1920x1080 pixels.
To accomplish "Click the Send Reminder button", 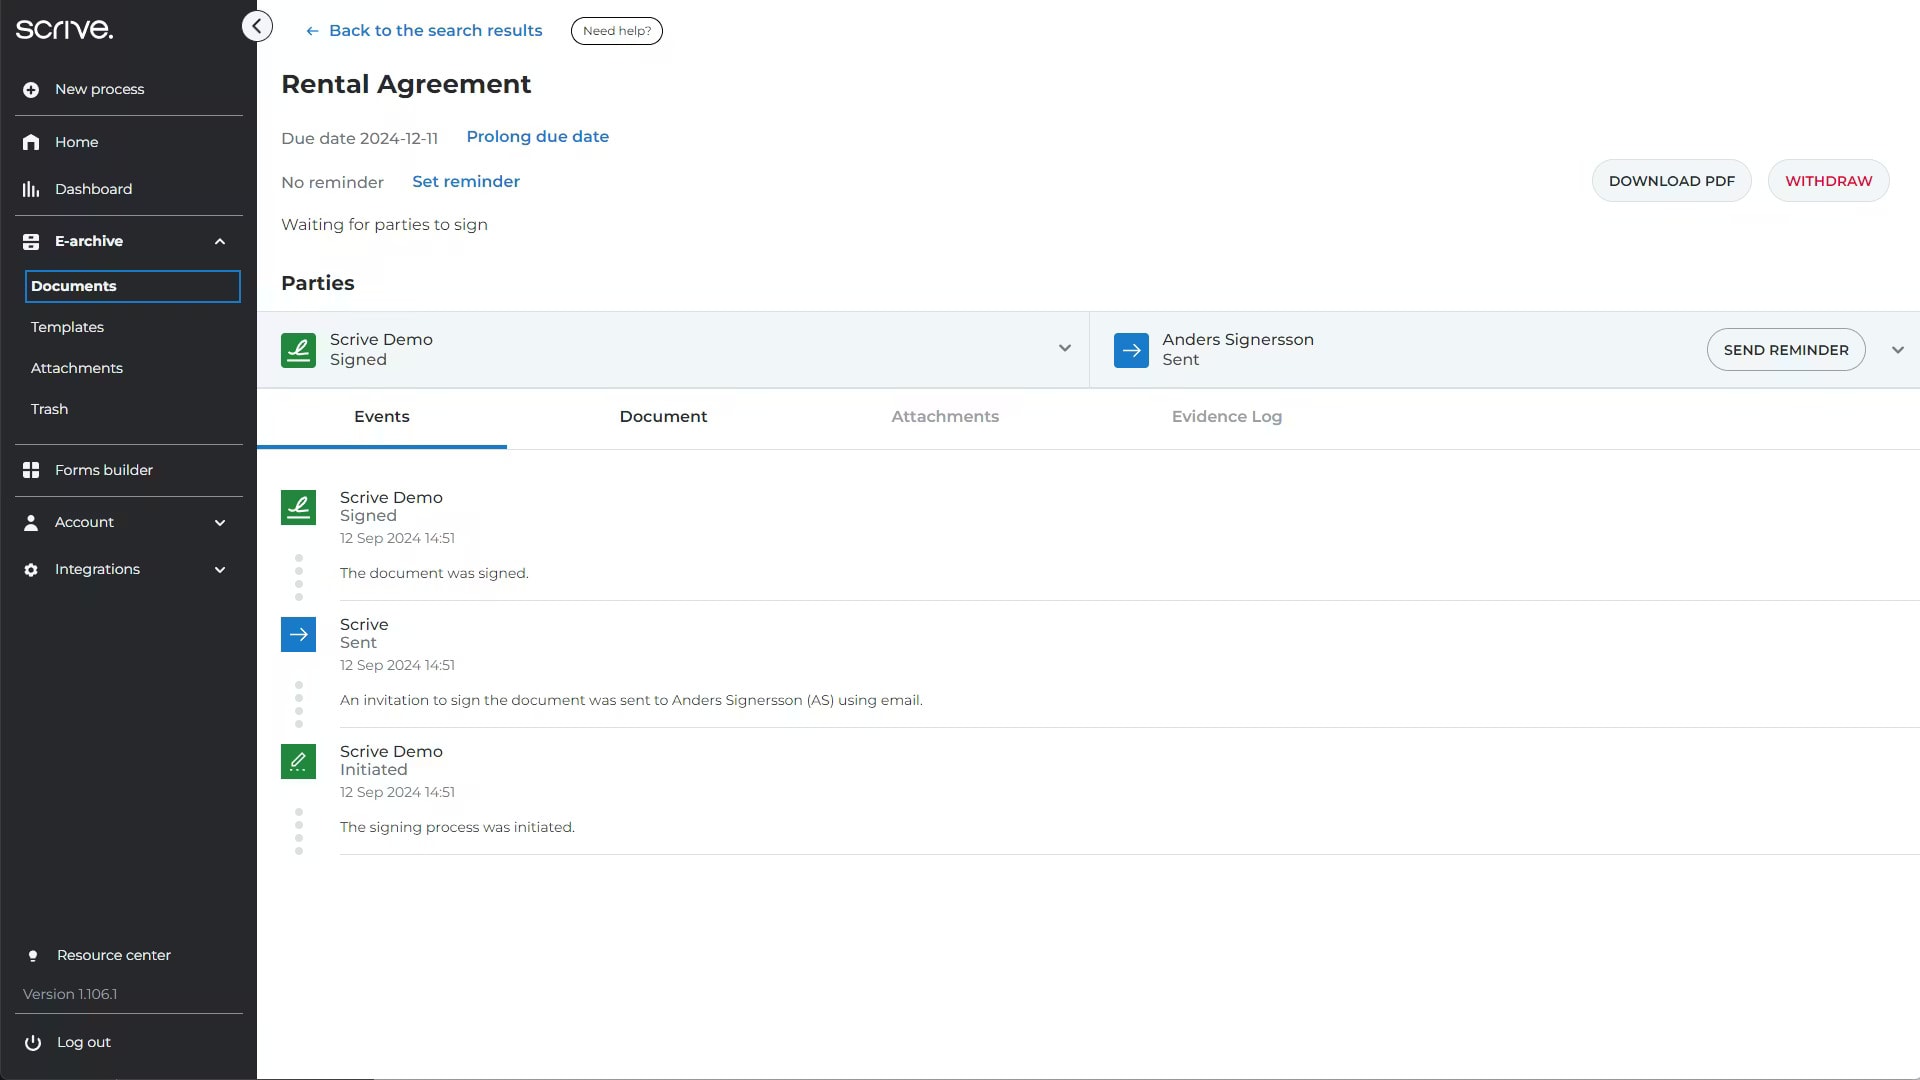I will pyautogui.click(x=1785, y=350).
